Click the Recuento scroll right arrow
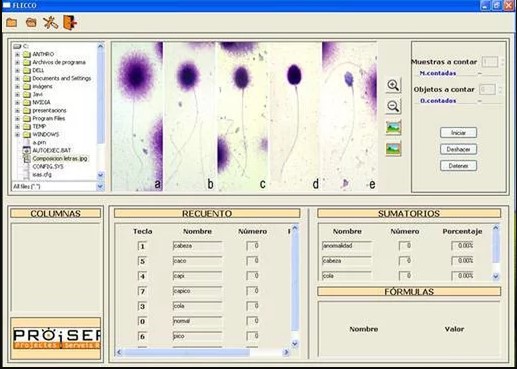 [286, 352]
